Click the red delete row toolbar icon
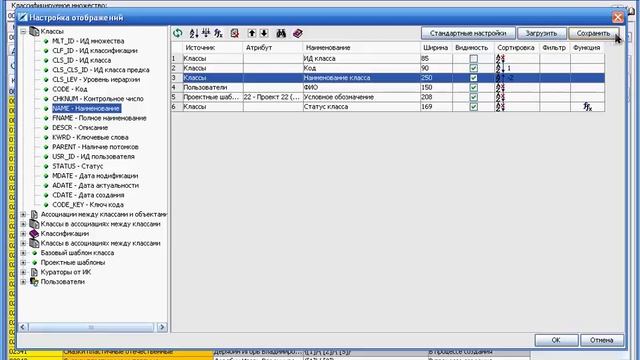 tap(235, 33)
